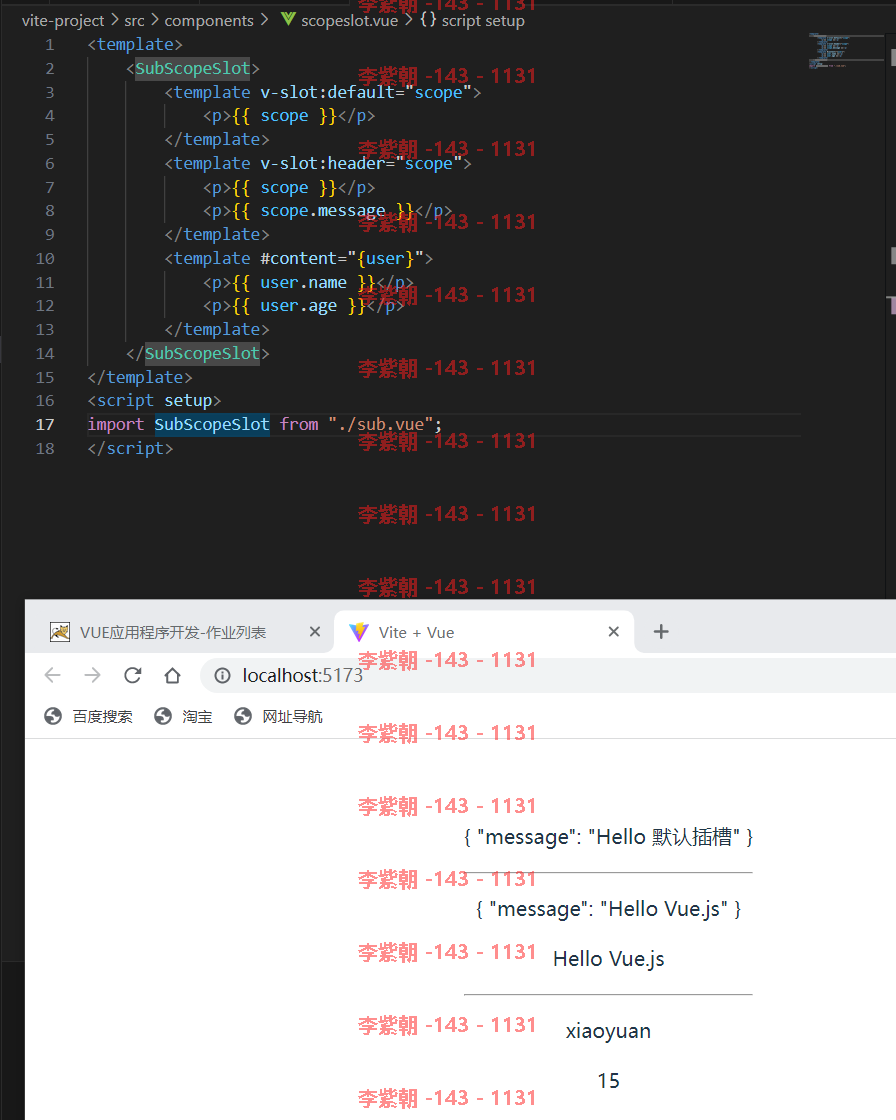Click the "message": "Hello Vue.js" JSON text
896x1120 pixels.
click(609, 909)
